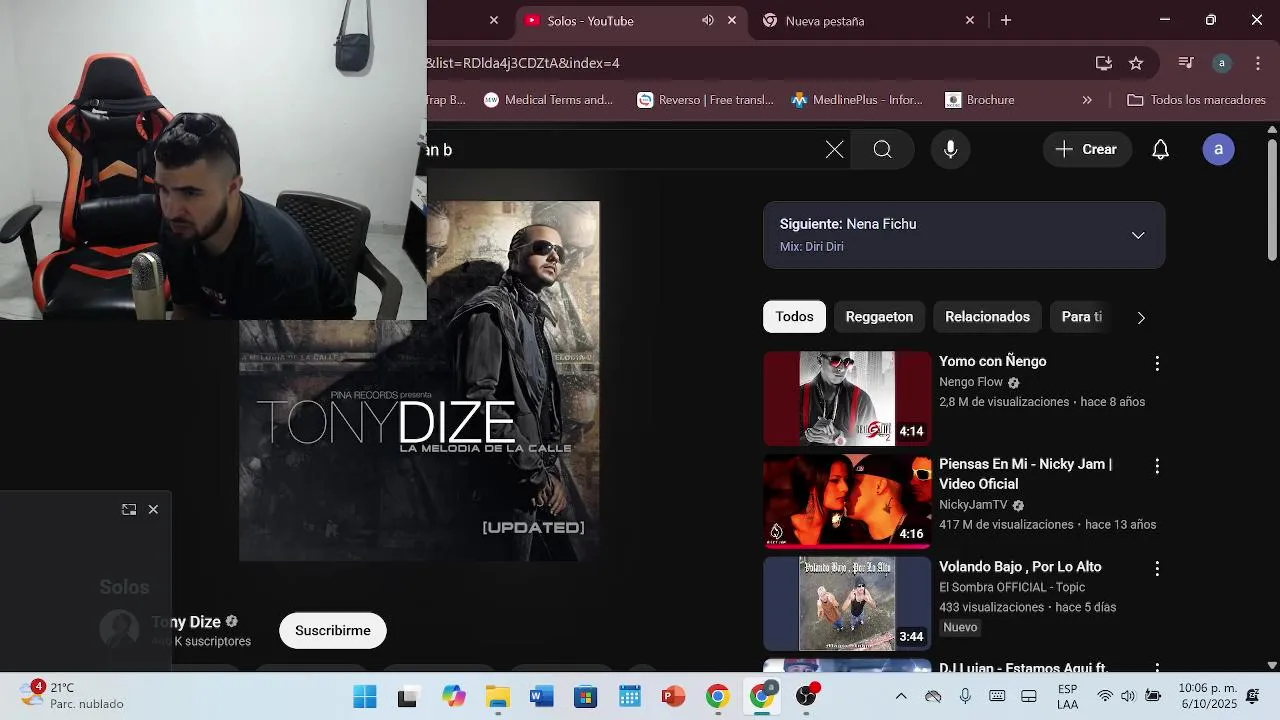
Task: Close the Solos - YouTube tab
Action: (x=732, y=20)
